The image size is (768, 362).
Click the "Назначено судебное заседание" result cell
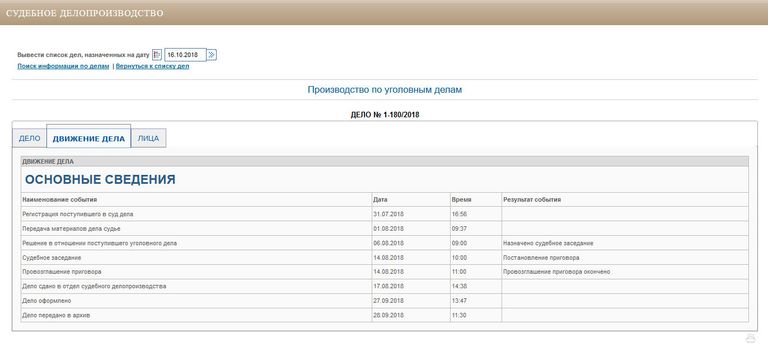(625, 243)
